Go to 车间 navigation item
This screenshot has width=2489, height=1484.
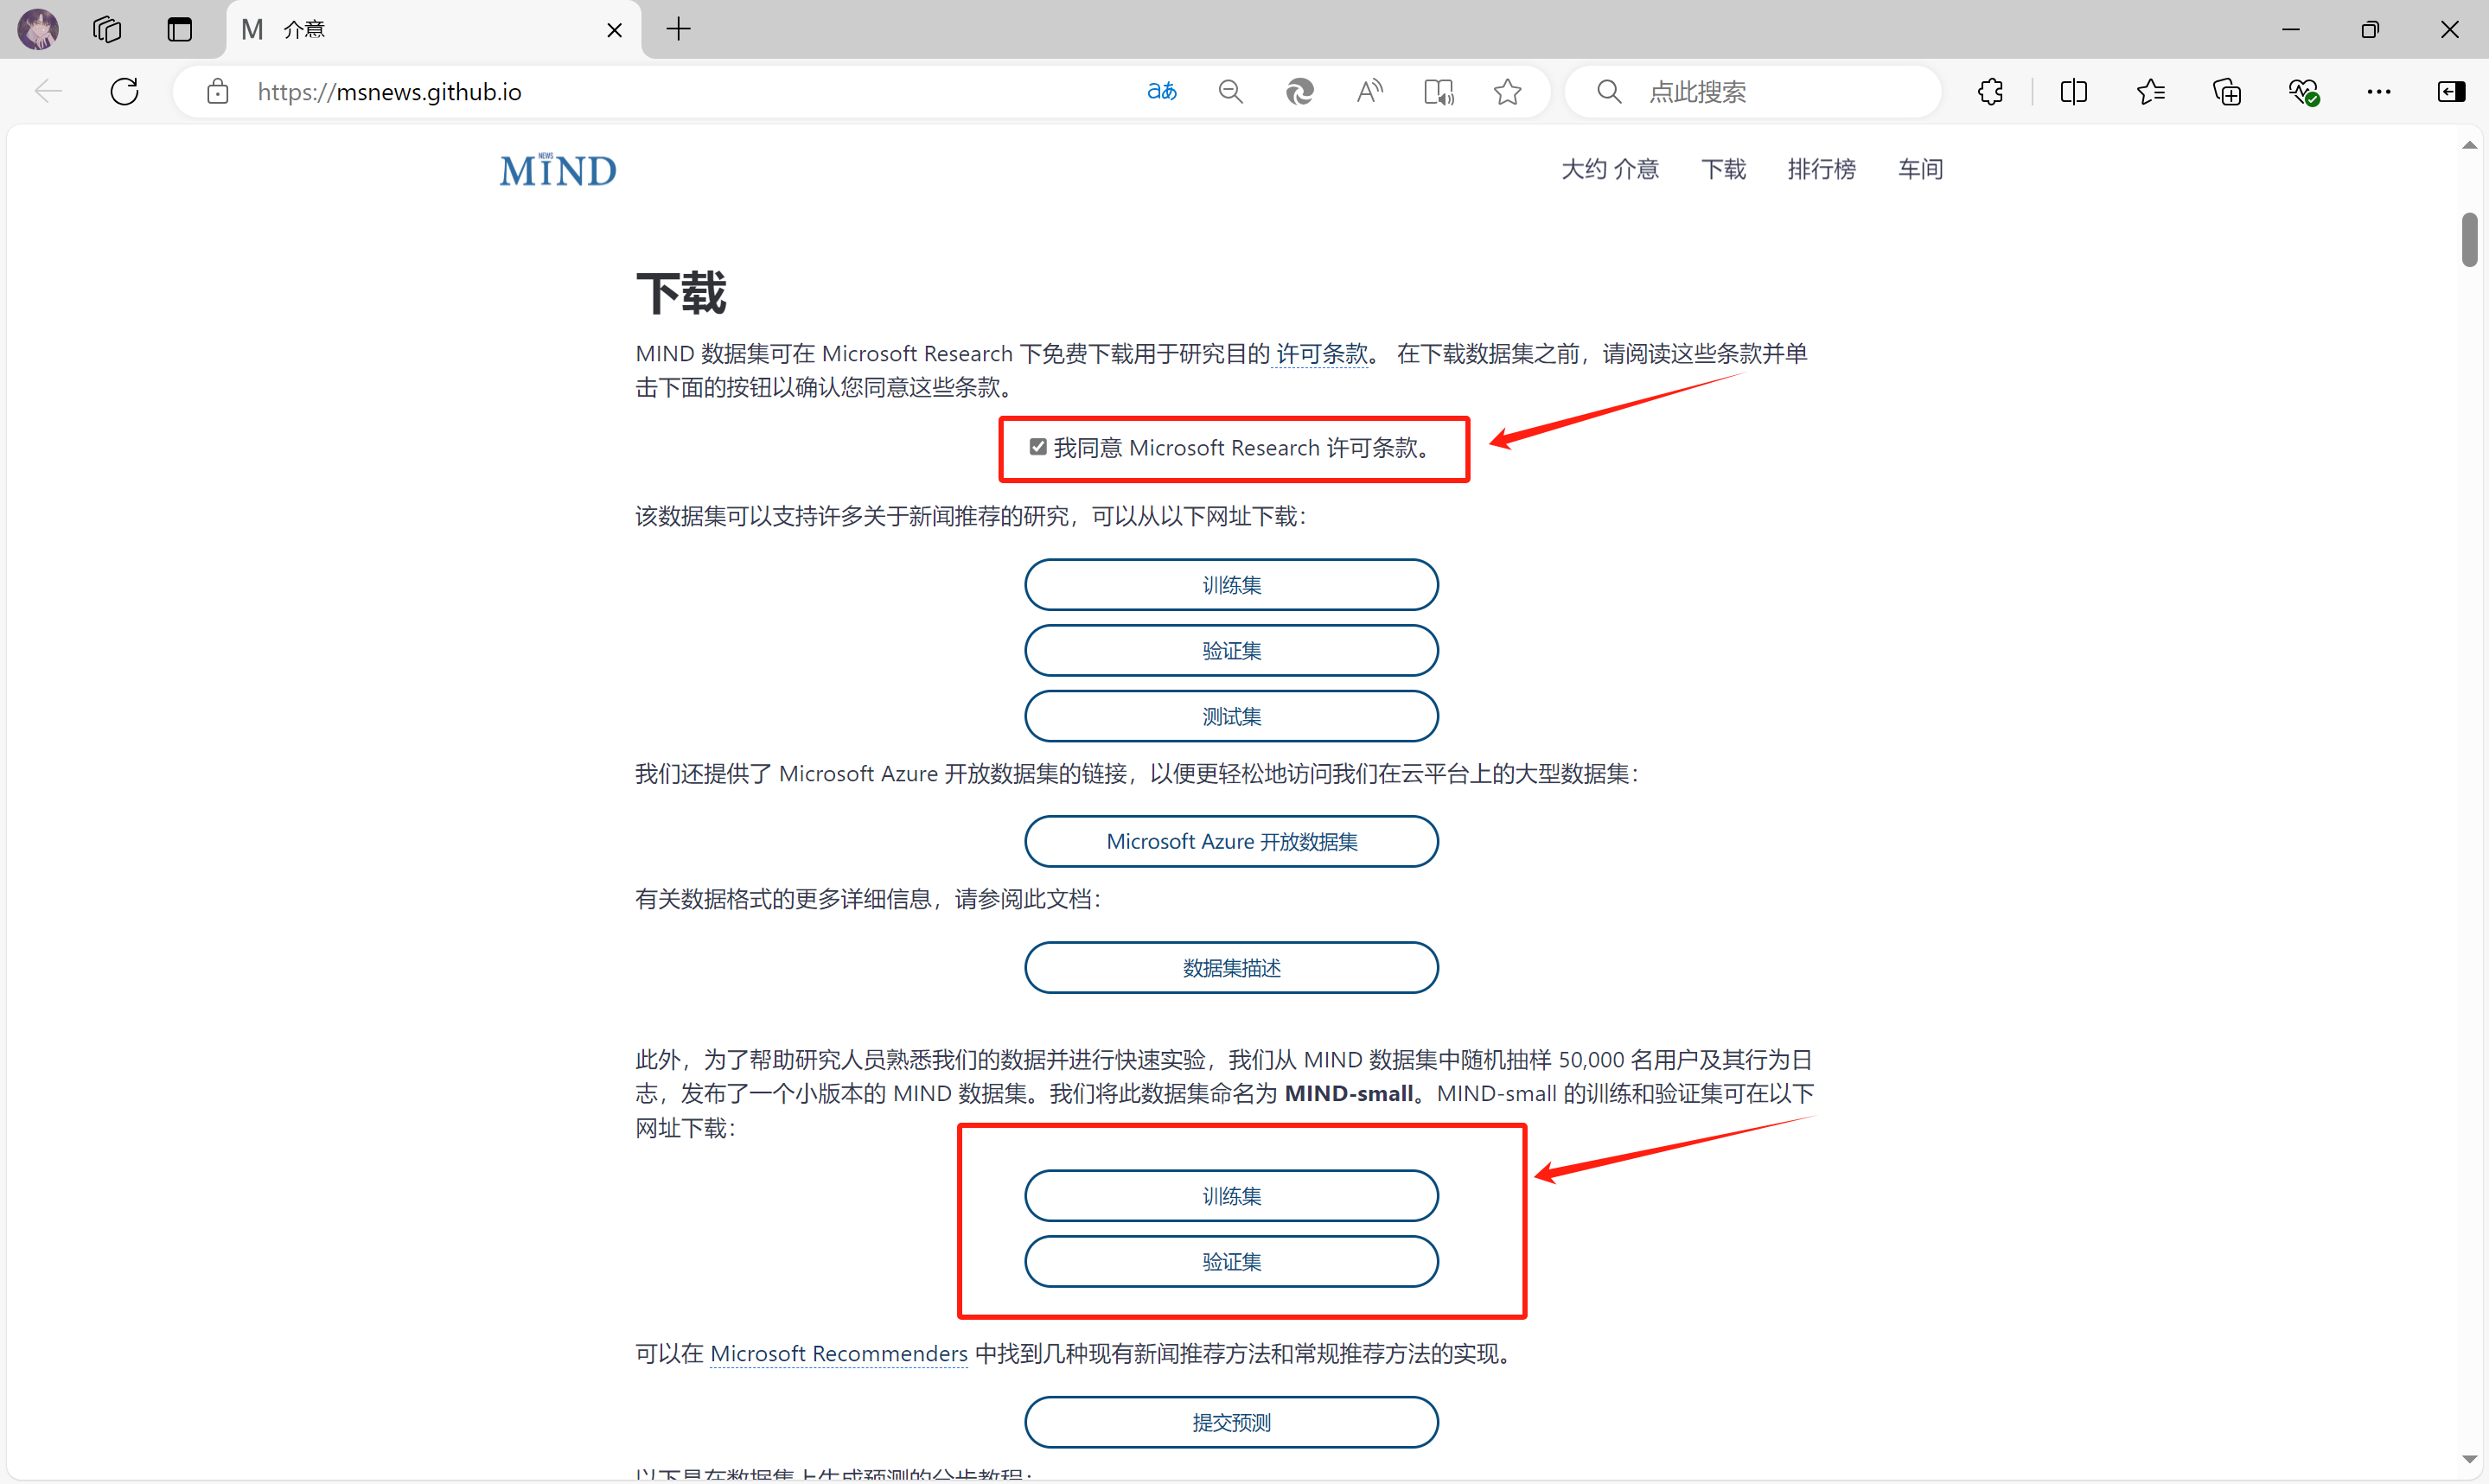(x=1920, y=169)
